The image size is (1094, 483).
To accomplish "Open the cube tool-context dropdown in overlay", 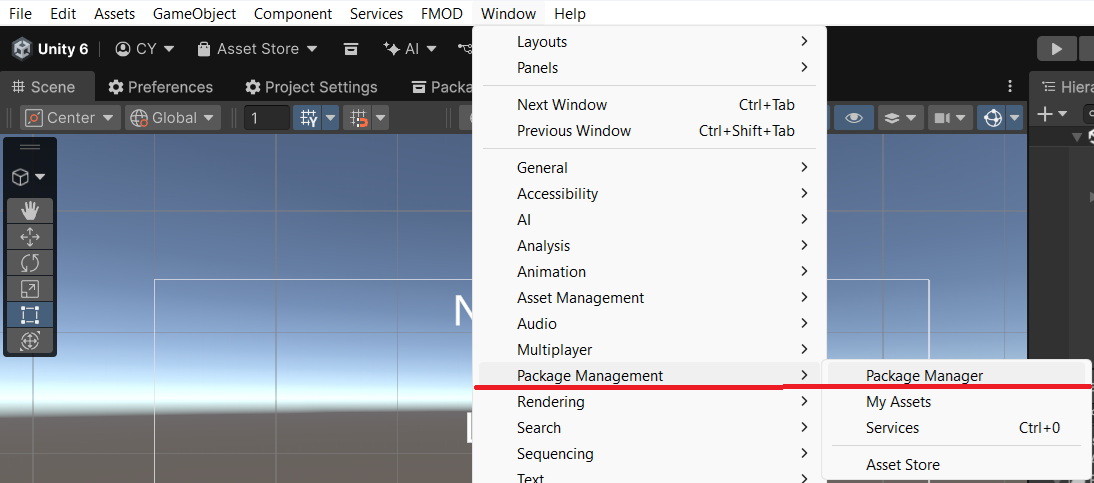I will [x=29, y=177].
